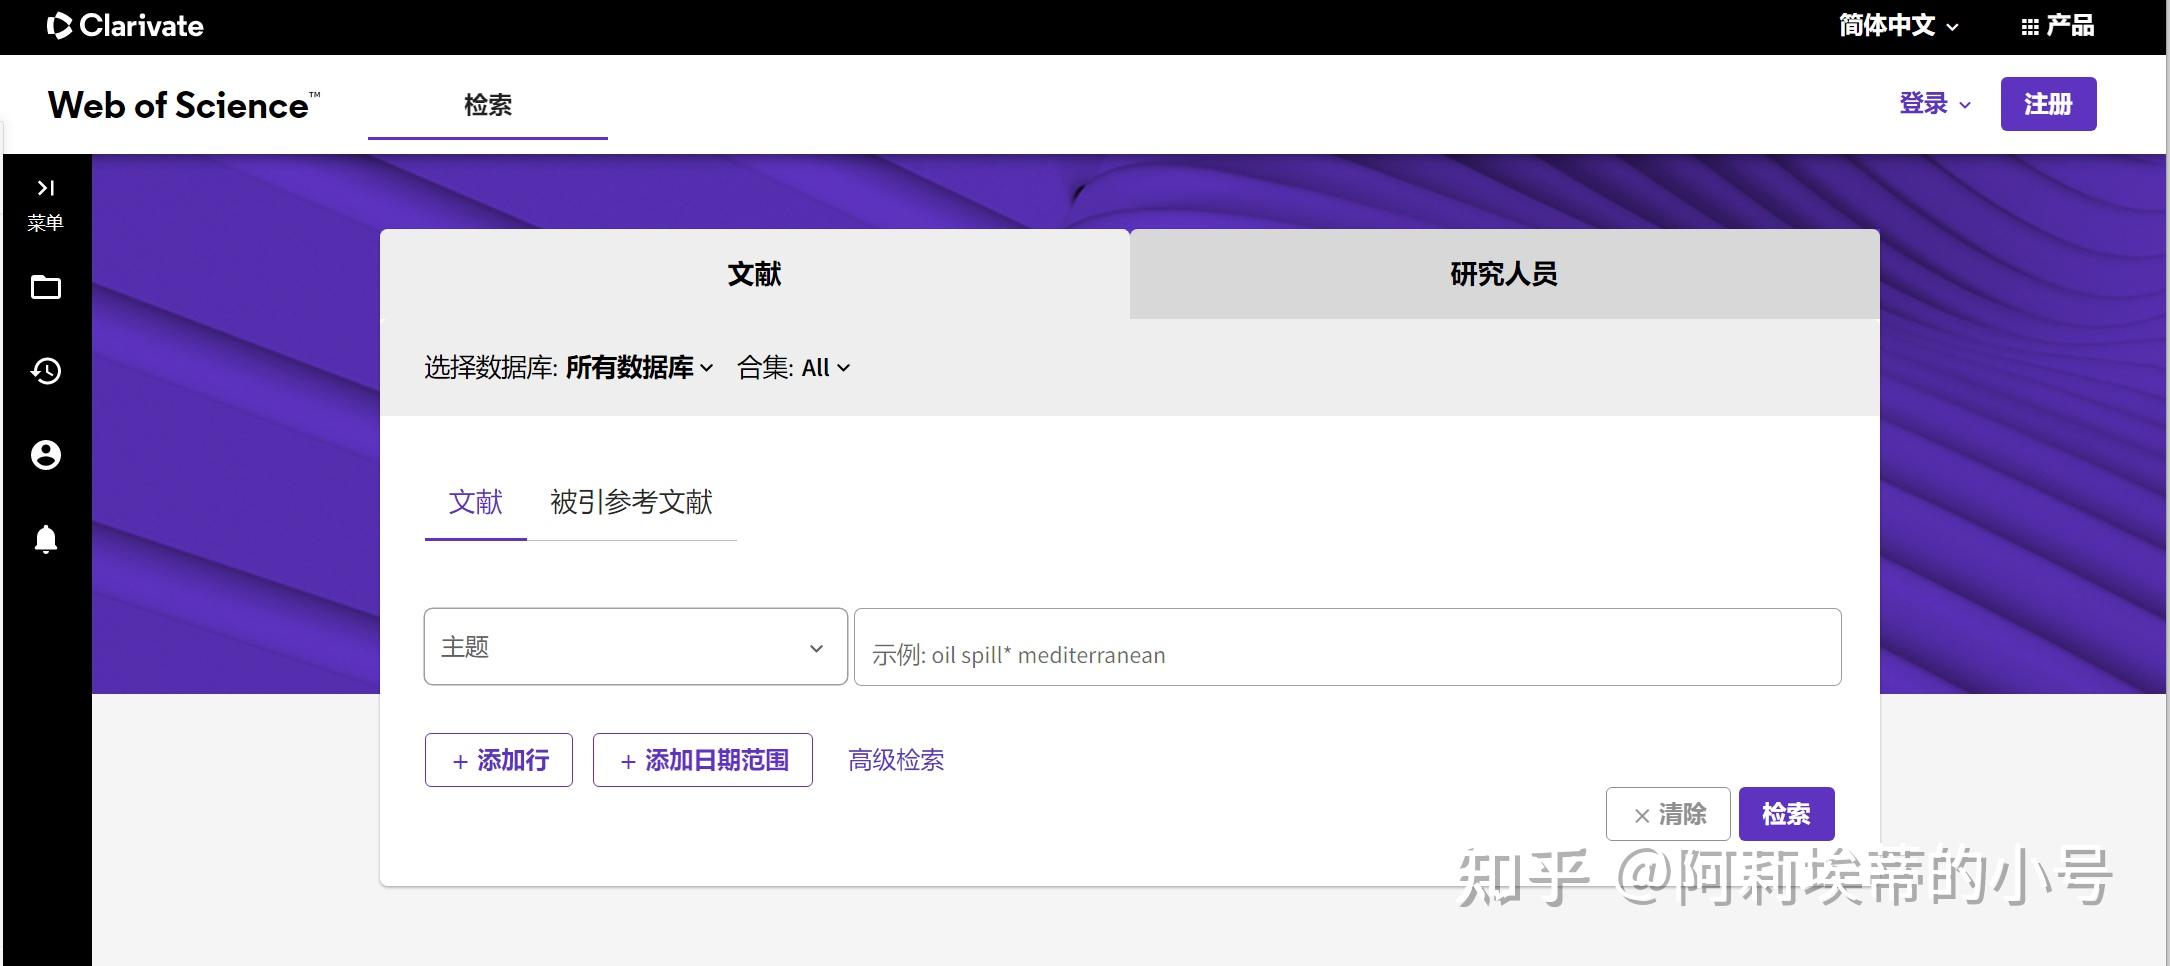2170x966 pixels.
Task: Focus the search query input field
Action: (x=1347, y=647)
